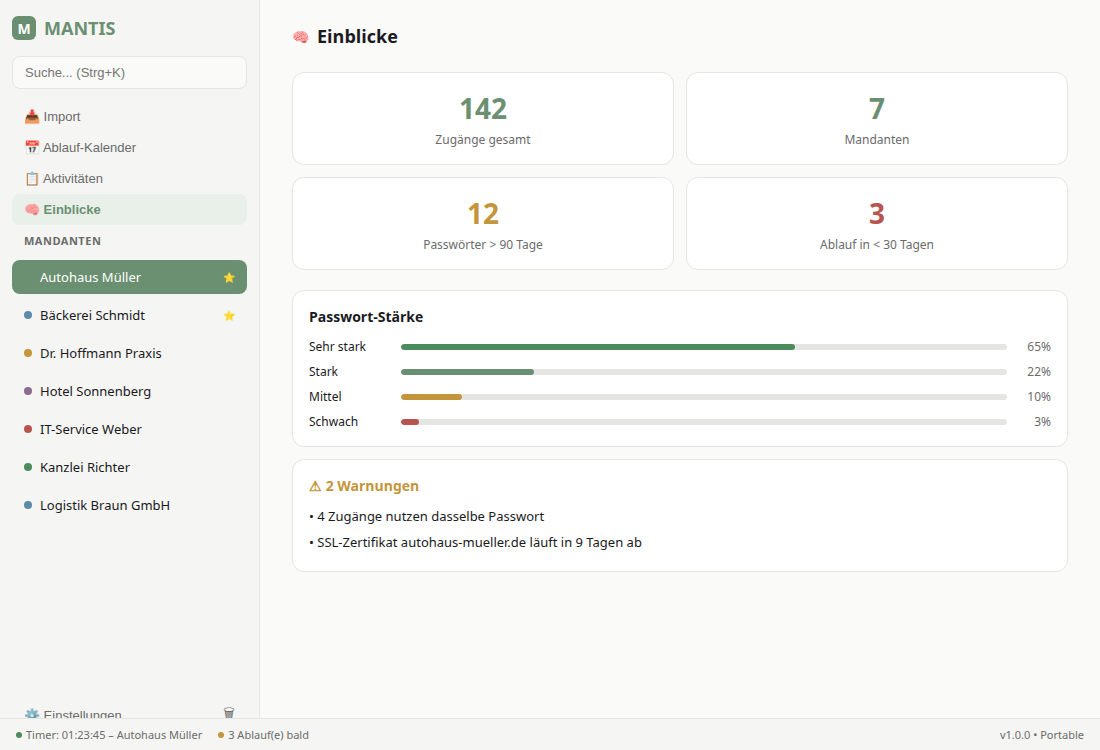The height and width of the screenshot is (750, 1100).
Task: Open Aktivitäten via its clipboard icon
Action: pos(32,179)
